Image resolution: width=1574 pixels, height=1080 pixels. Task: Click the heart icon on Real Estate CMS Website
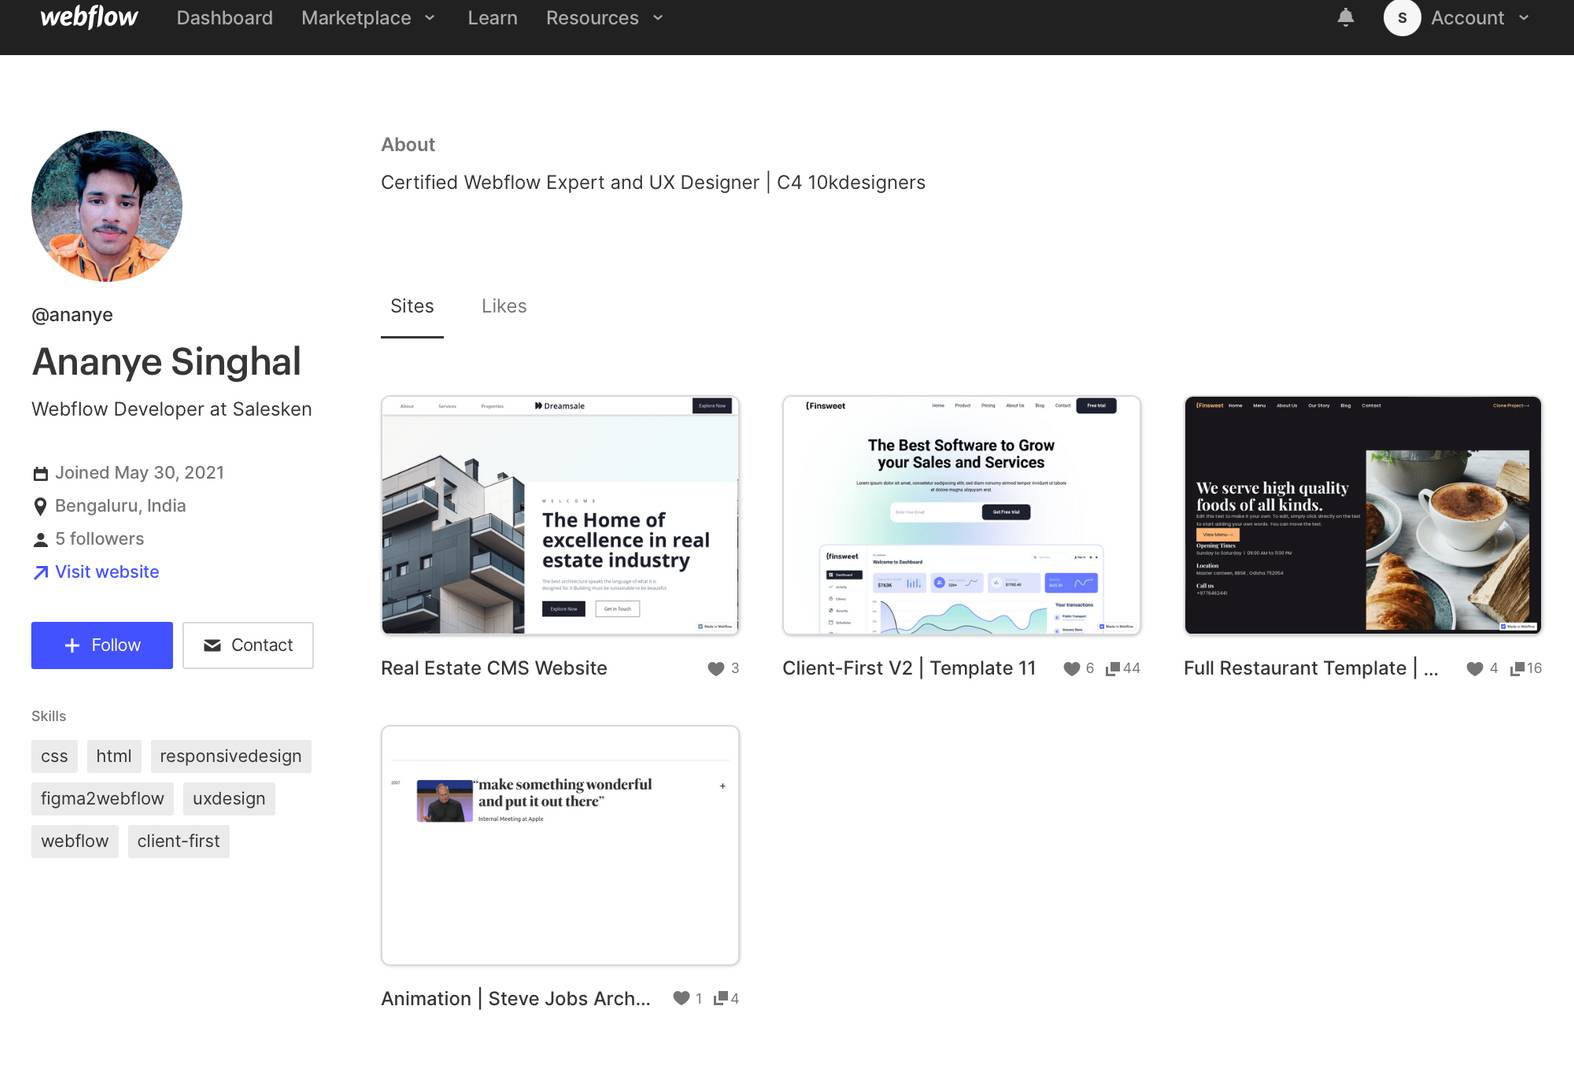click(x=715, y=669)
